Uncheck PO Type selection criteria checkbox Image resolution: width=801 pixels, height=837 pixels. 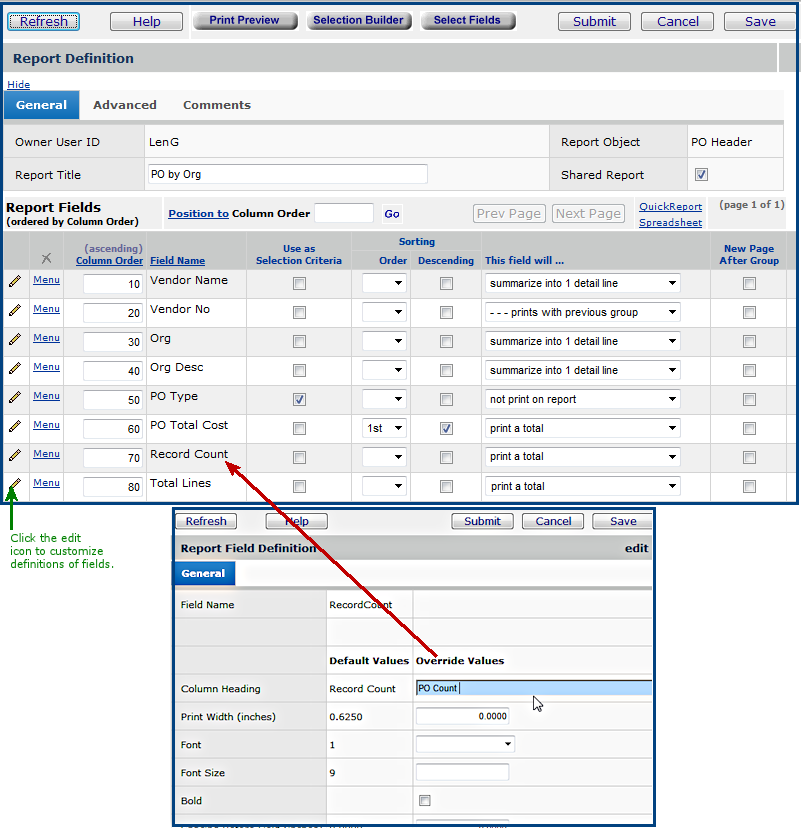pyautogui.click(x=299, y=399)
